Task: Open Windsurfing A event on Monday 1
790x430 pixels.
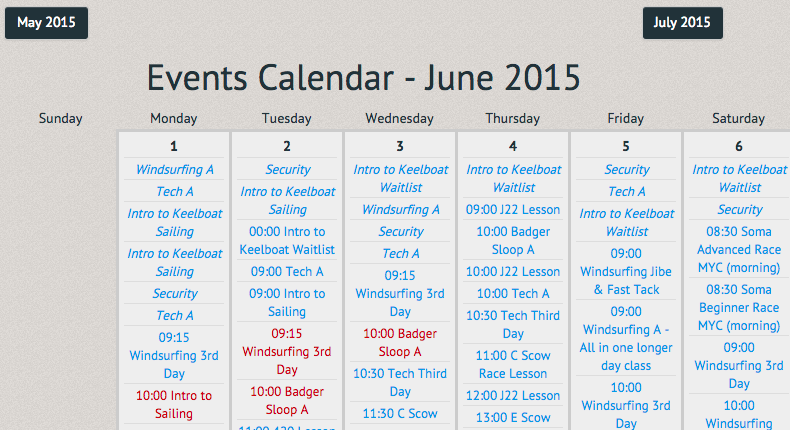Action: pyautogui.click(x=174, y=169)
